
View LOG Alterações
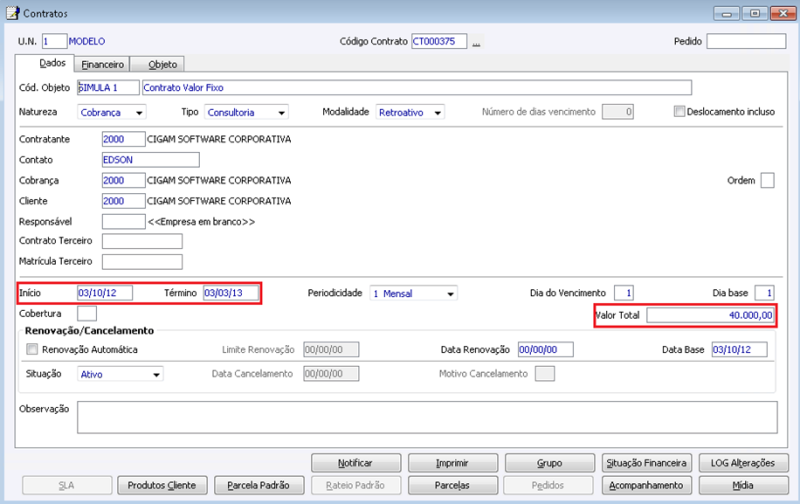(x=743, y=463)
